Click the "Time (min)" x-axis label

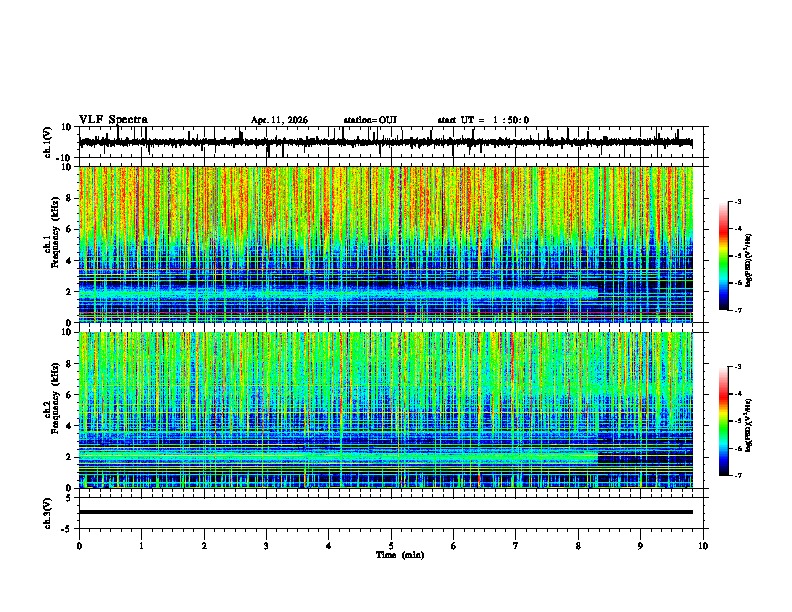(400, 555)
